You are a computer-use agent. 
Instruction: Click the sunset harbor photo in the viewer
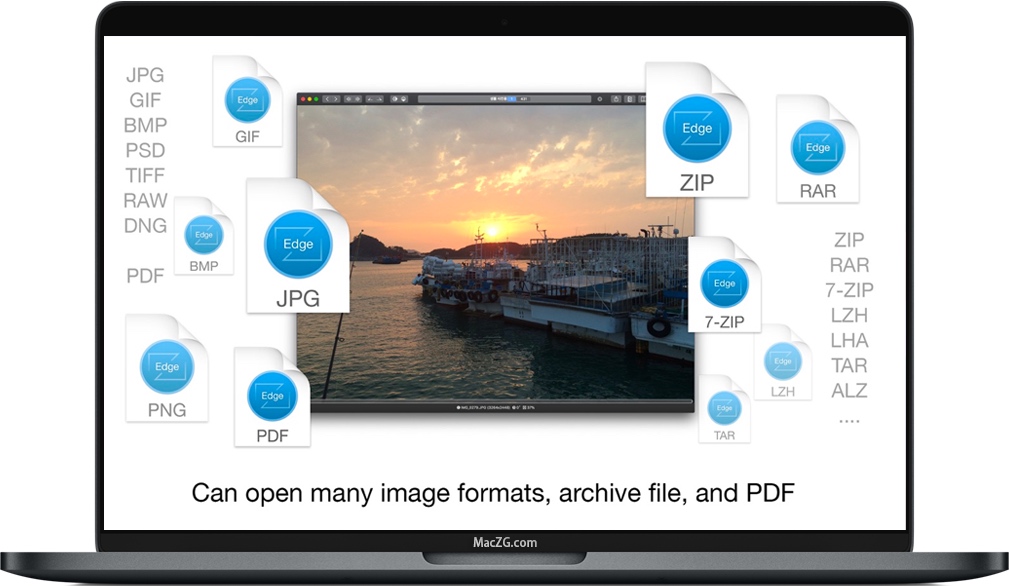pyautogui.click(x=495, y=252)
